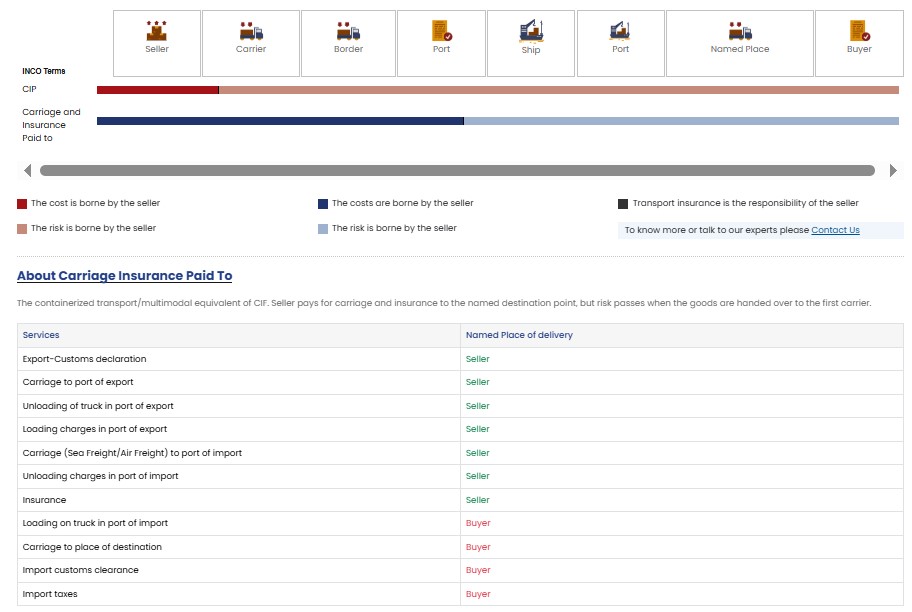The image size is (912, 612).
Task: Click the light blue seller risk swatch
Action: pos(323,229)
